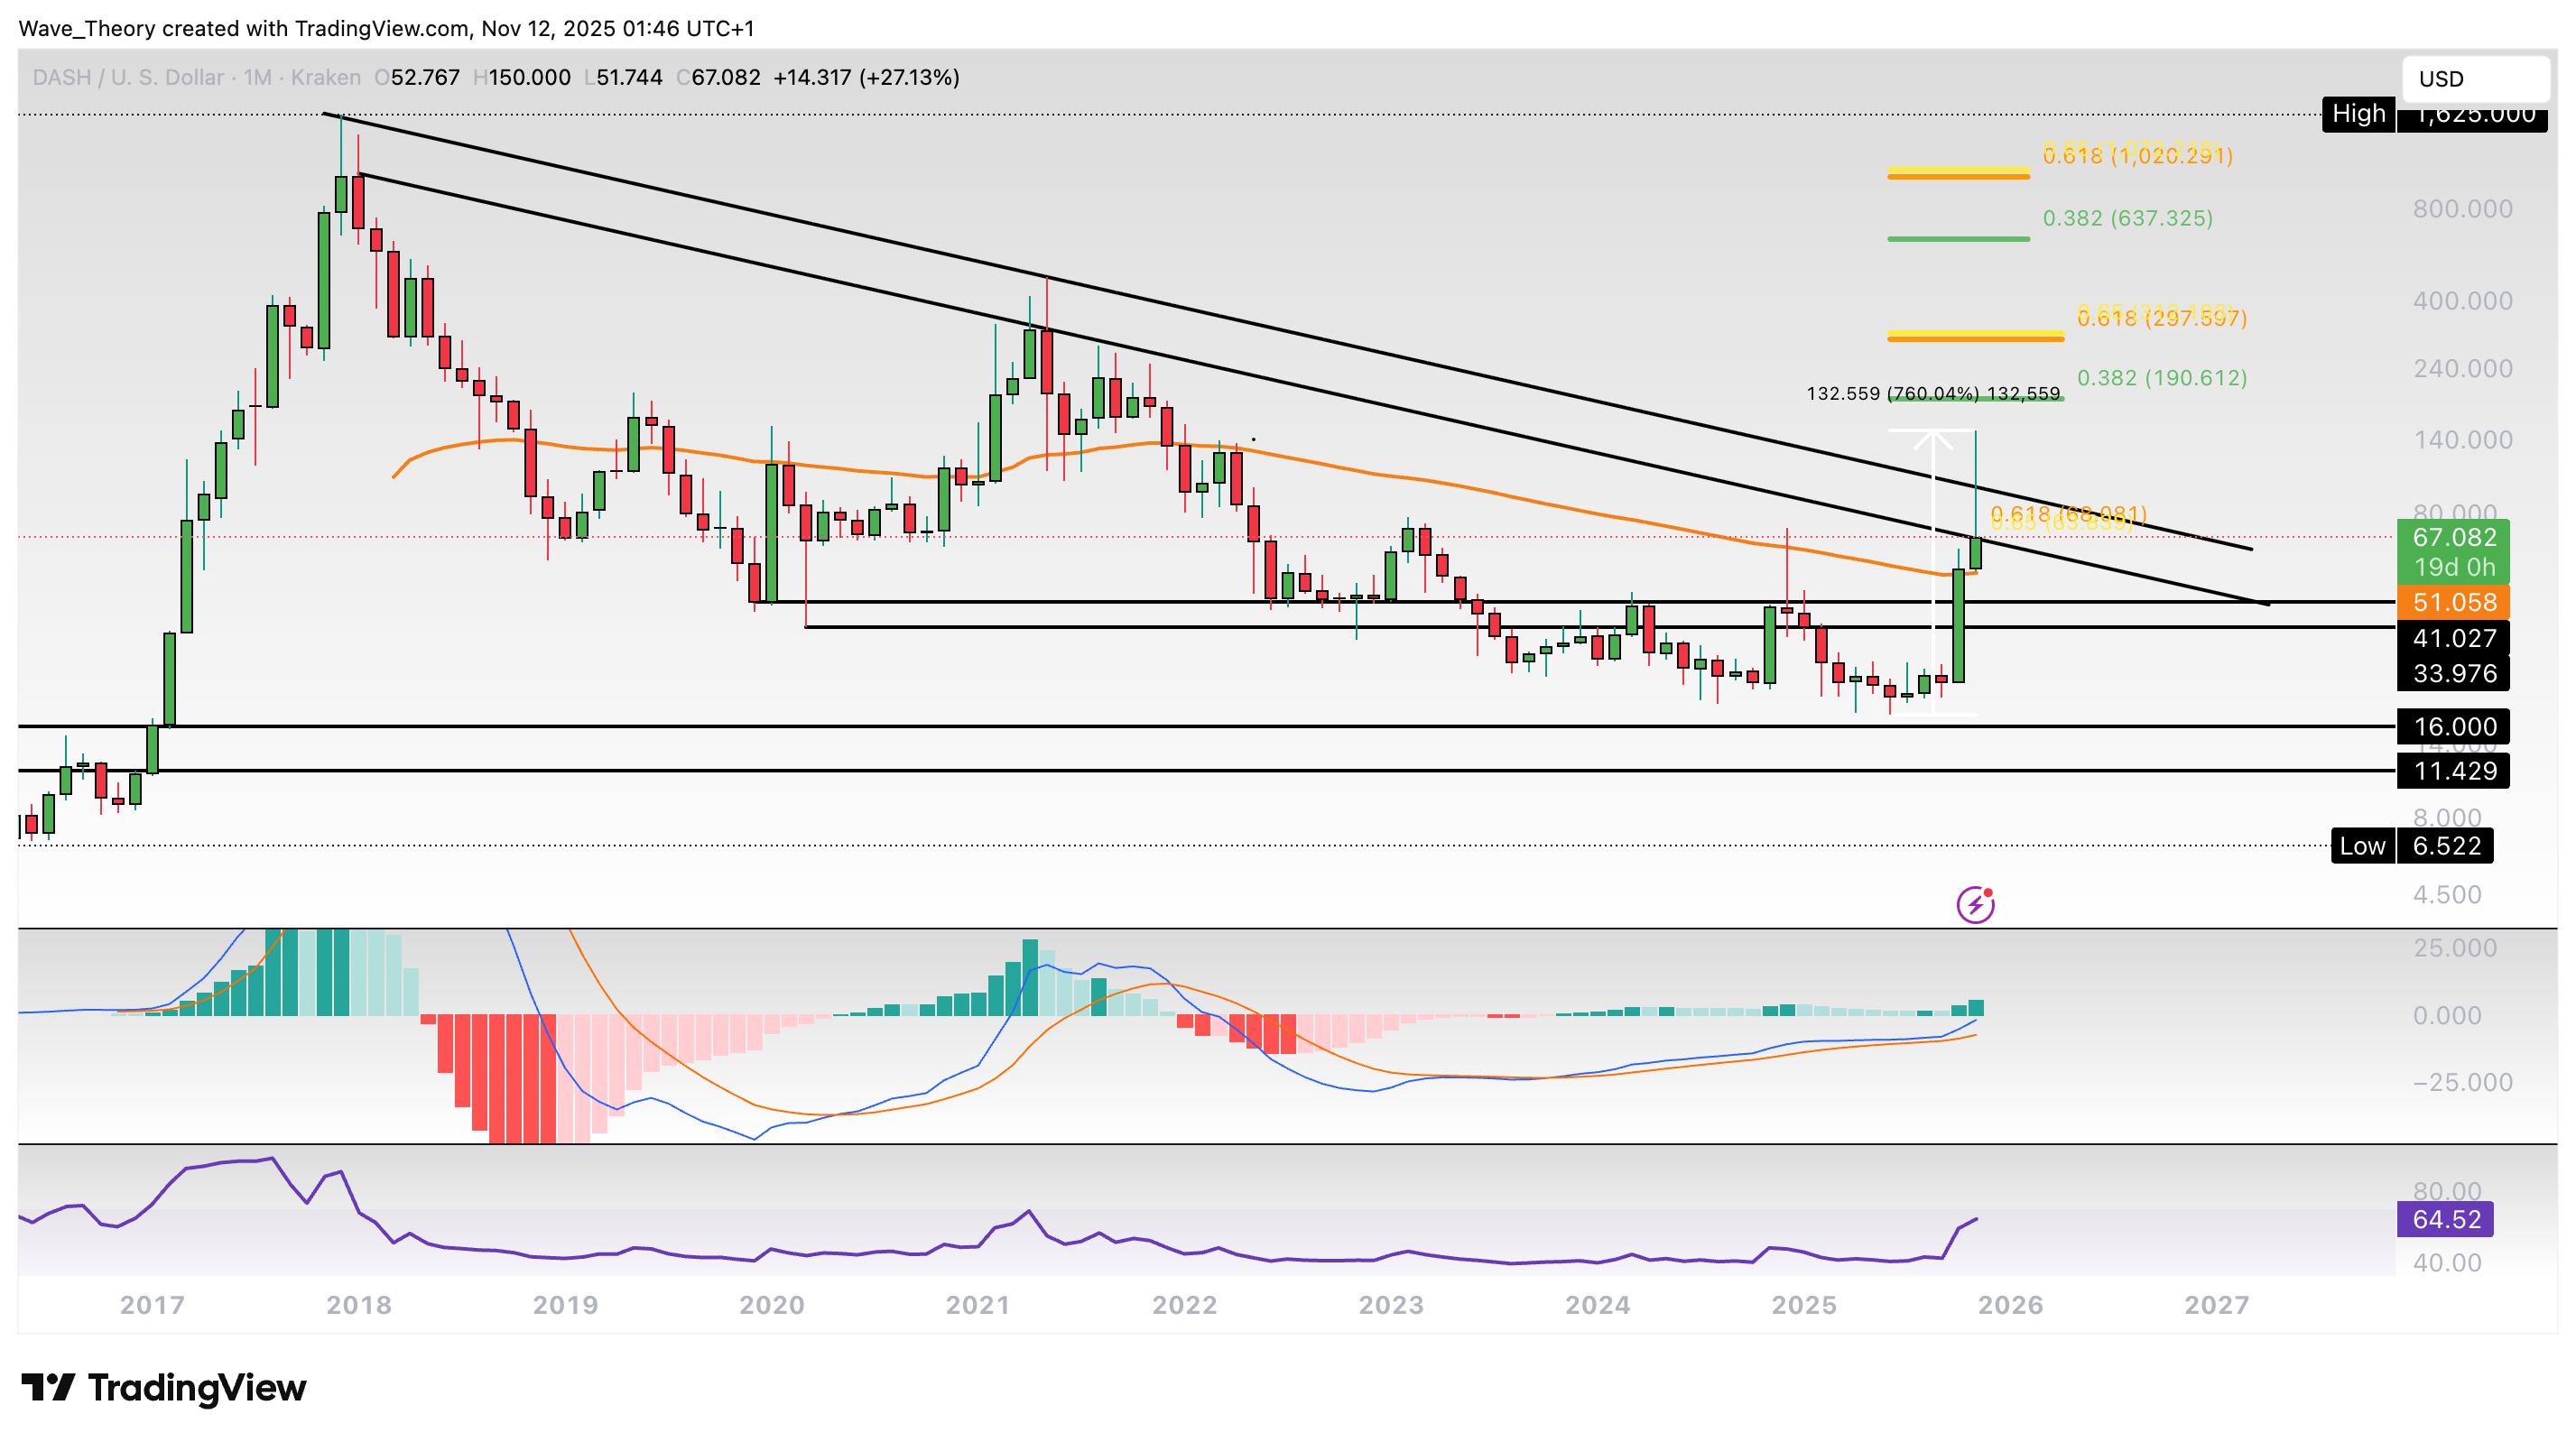Open the Kraken exchange selector
2576x1442 pixels.
(x=330, y=77)
